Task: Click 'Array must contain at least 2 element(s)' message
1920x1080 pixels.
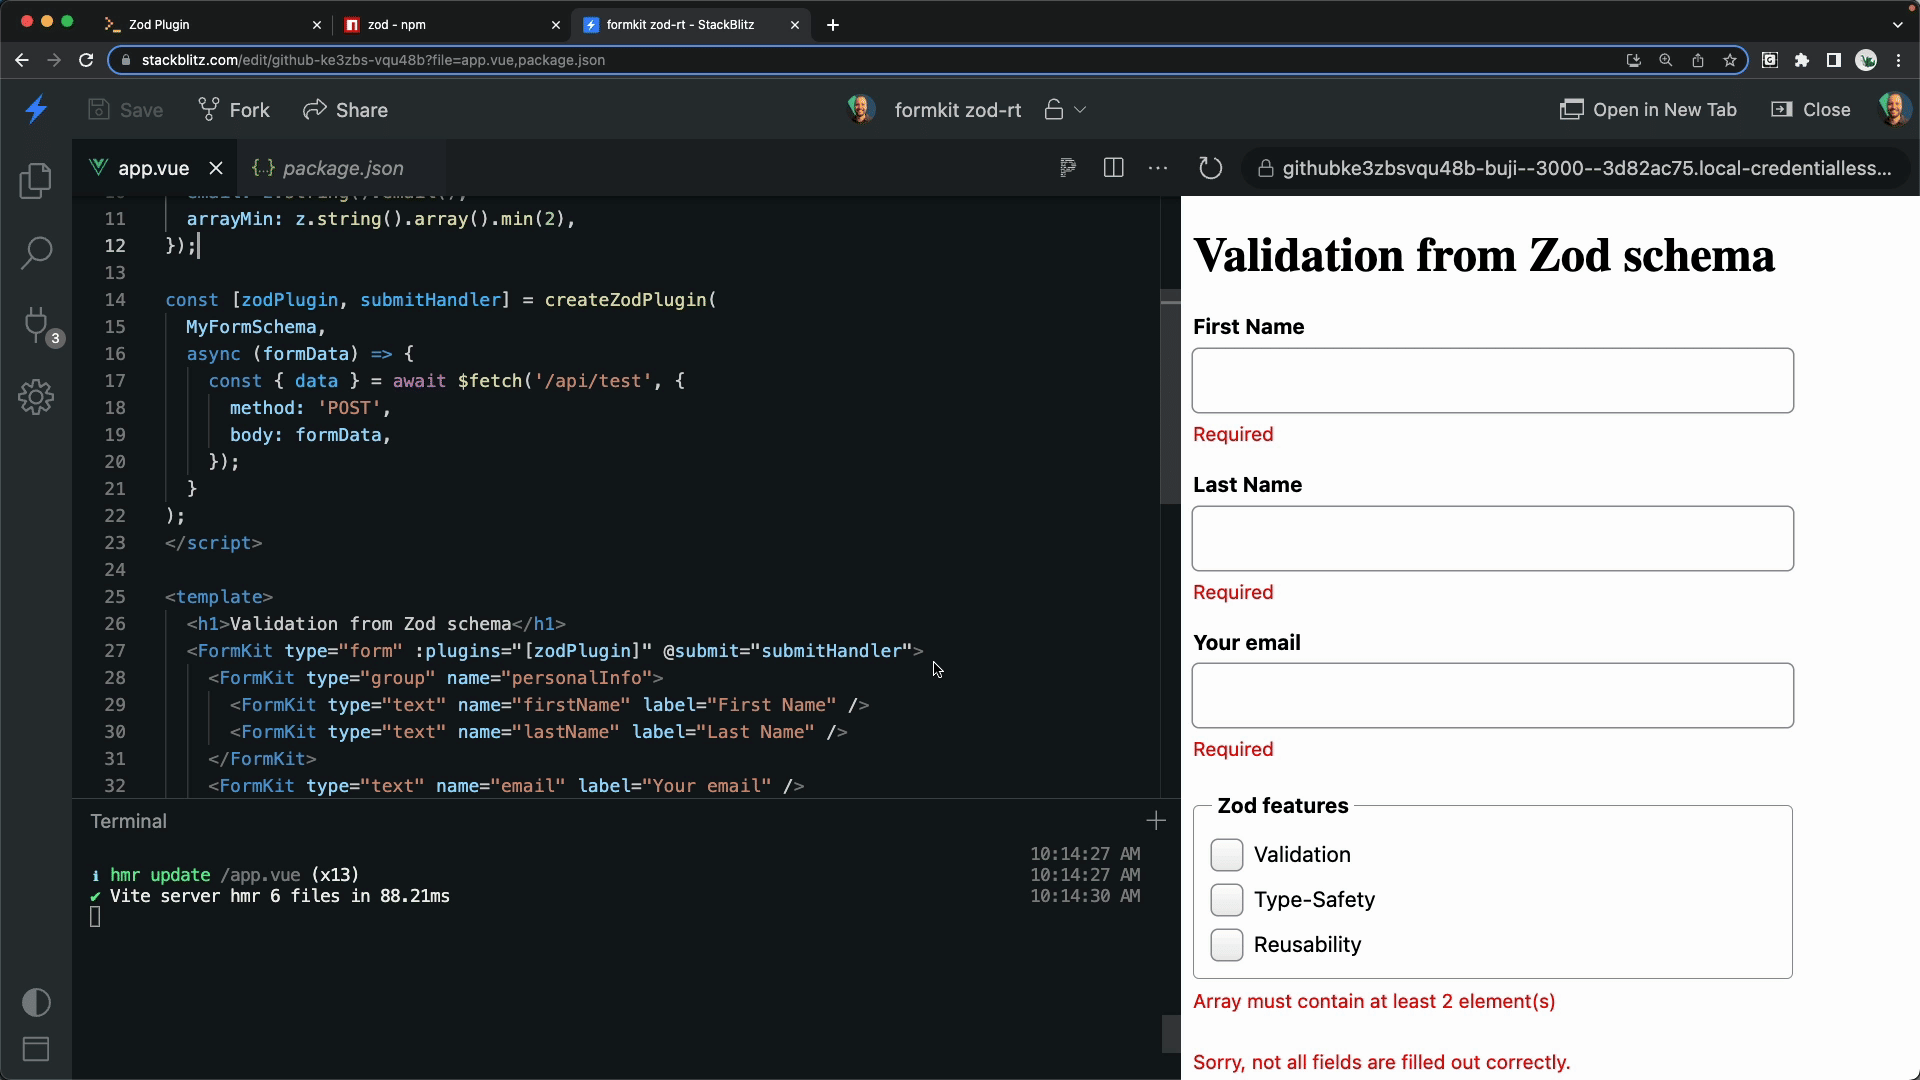Action: [1374, 1002]
